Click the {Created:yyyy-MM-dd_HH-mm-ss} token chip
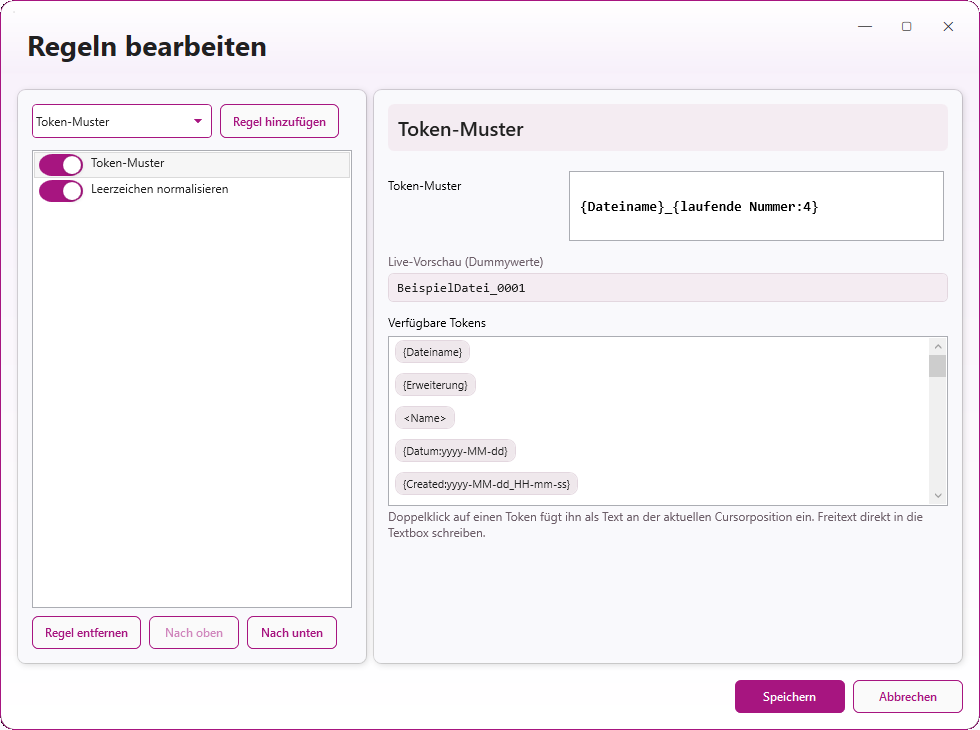Image resolution: width=980 pixels, height=730 pixels. pos(486,484)
